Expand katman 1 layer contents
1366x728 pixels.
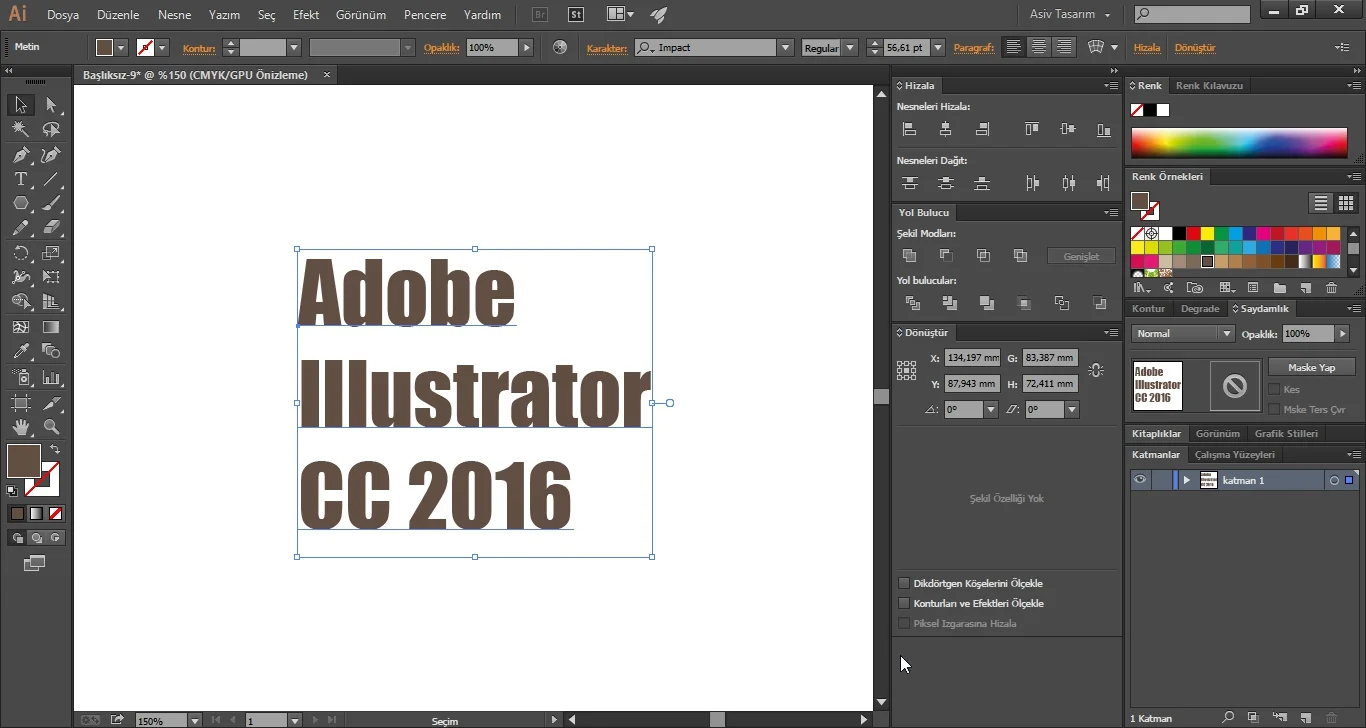click(x=1187, y=480)
